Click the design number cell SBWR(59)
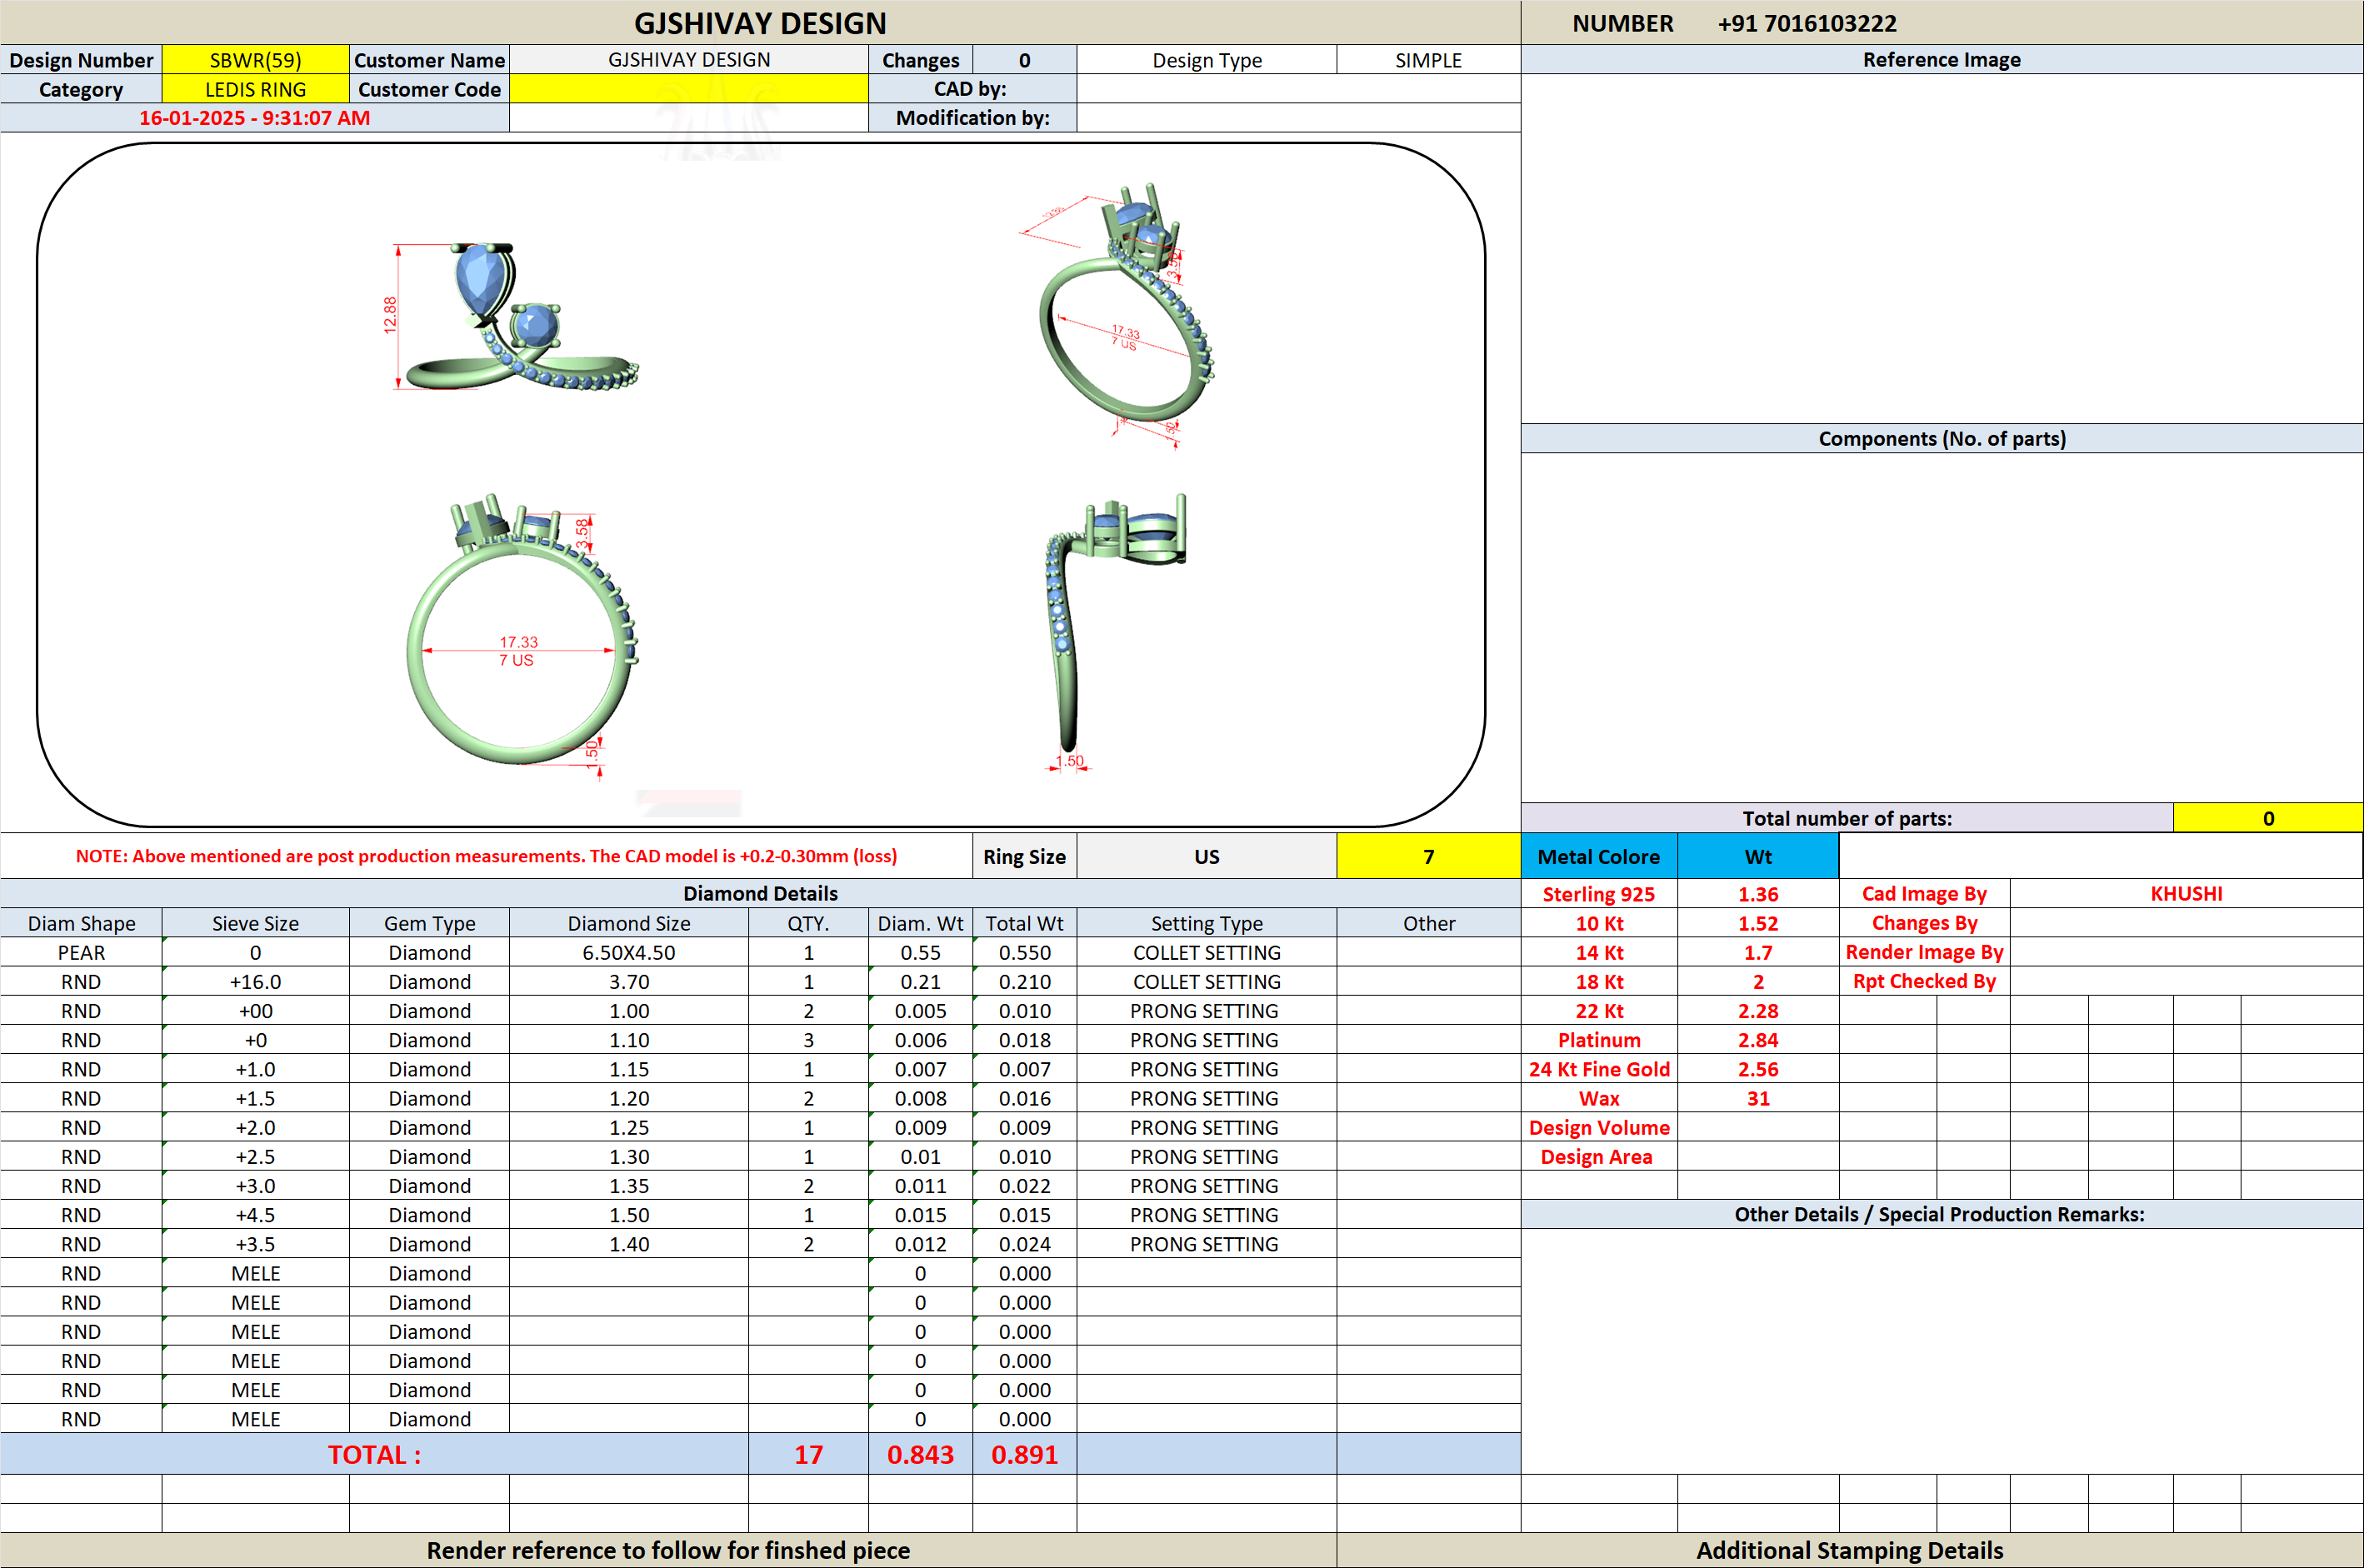The image size is (2364, 1568). [255, 60]
